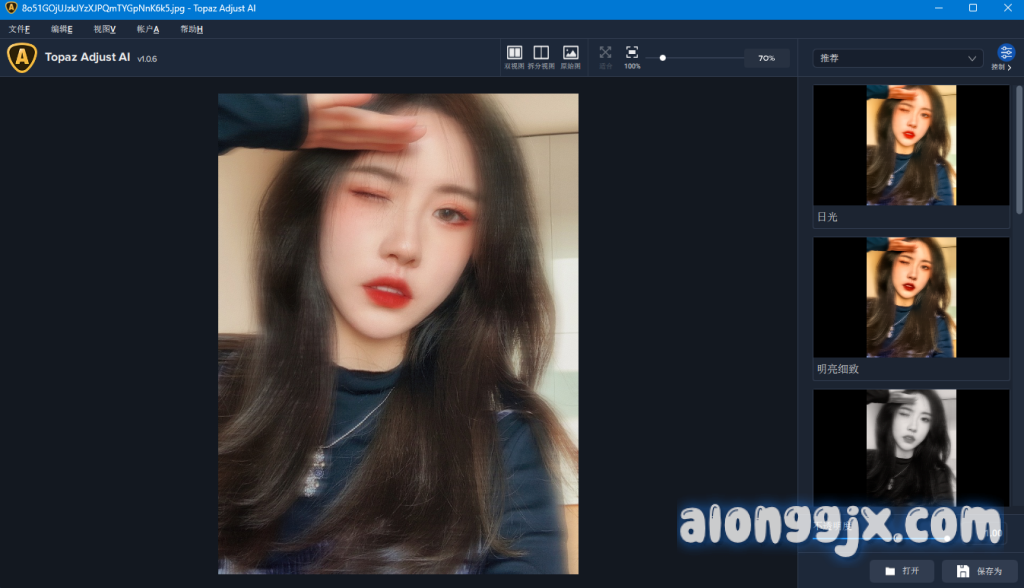Open the 视图 (View) menu

click(x=104, y=29)
